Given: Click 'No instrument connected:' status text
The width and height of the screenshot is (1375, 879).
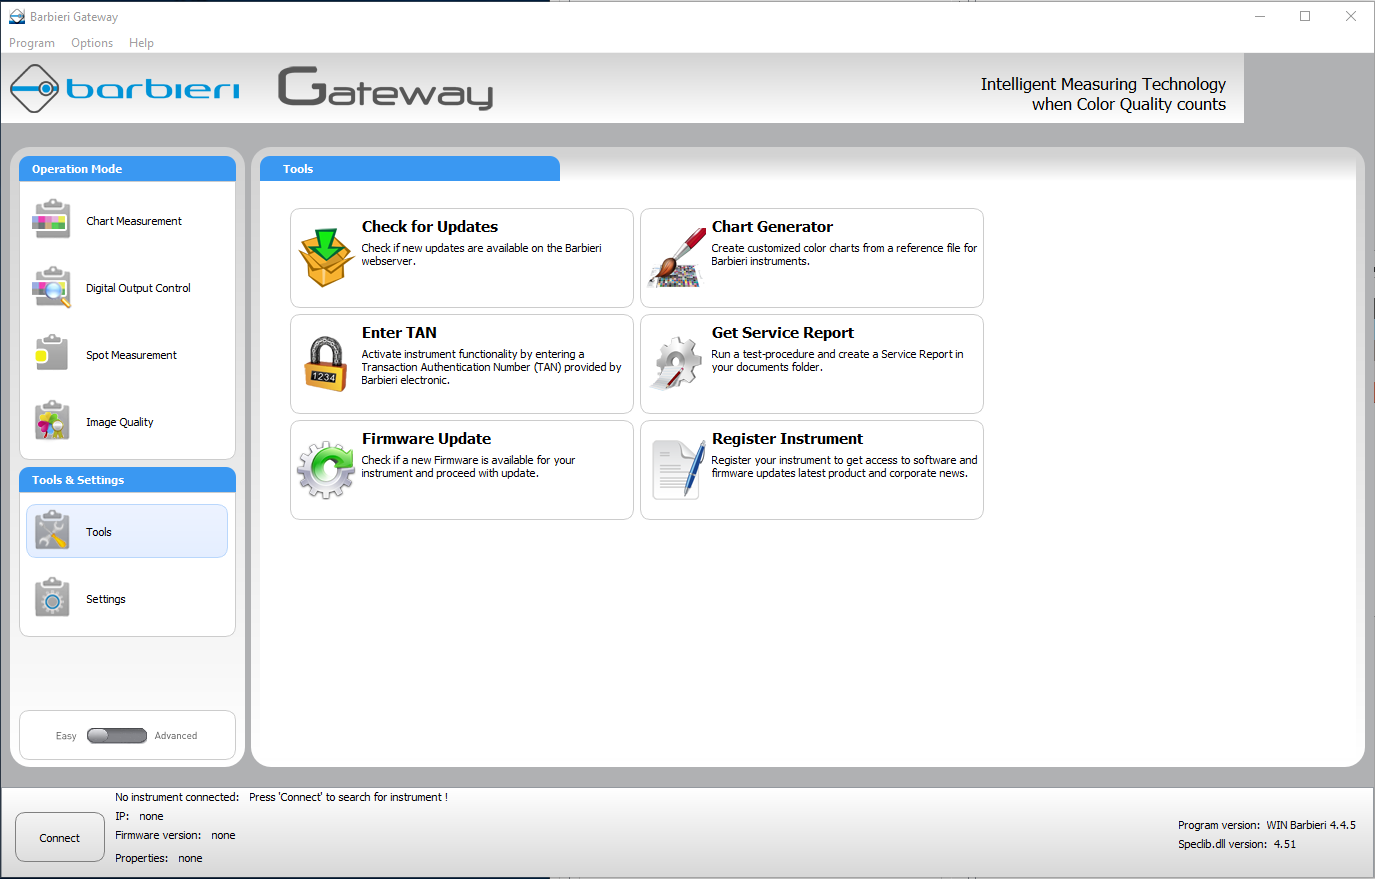Looking at the screenshot, I should click(x=177, y=797).
